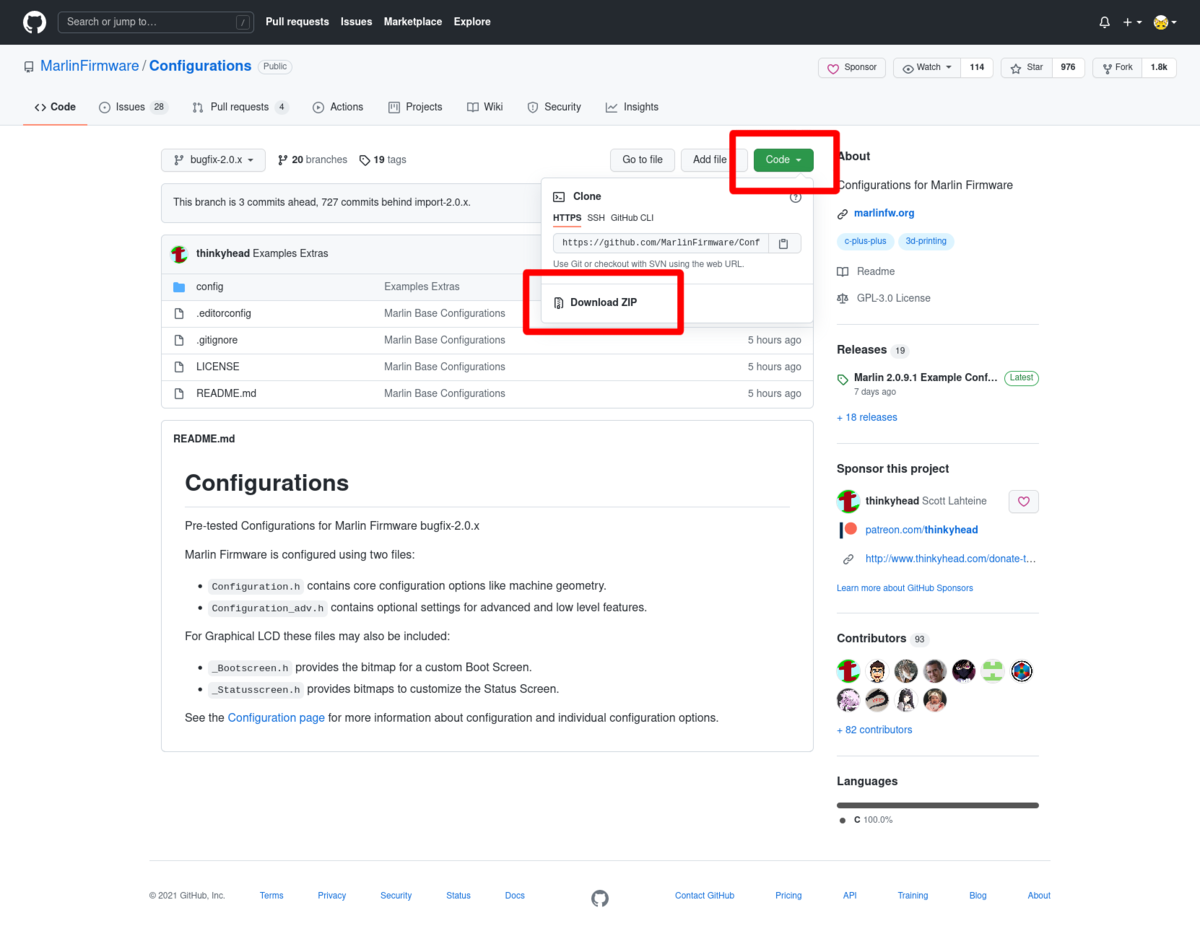The height and width of the screenshot is (944, 1200).
Task: Click the Go to file button
Action: click(642, 160)
